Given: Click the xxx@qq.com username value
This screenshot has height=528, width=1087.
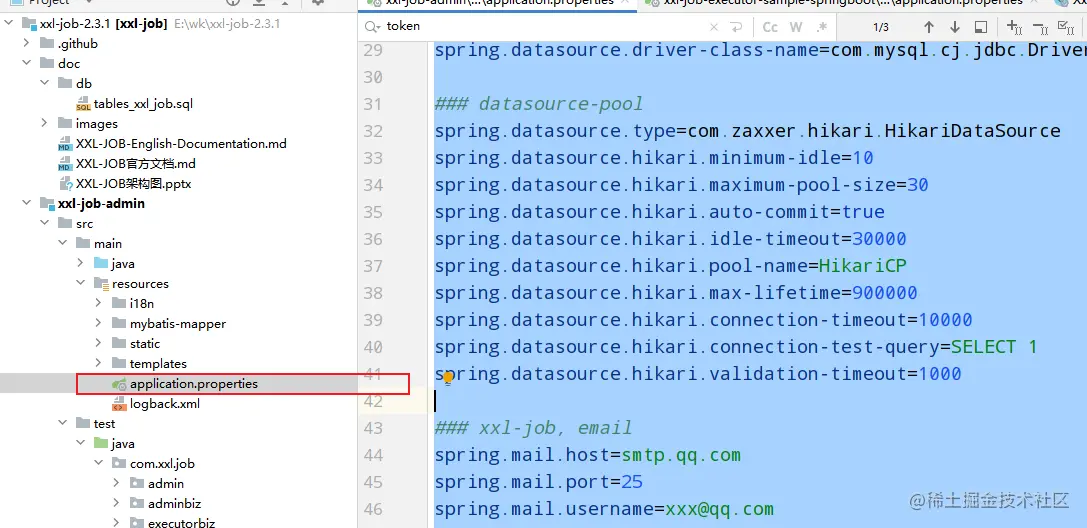Looking at the screenshot, I should click(720, 509).
